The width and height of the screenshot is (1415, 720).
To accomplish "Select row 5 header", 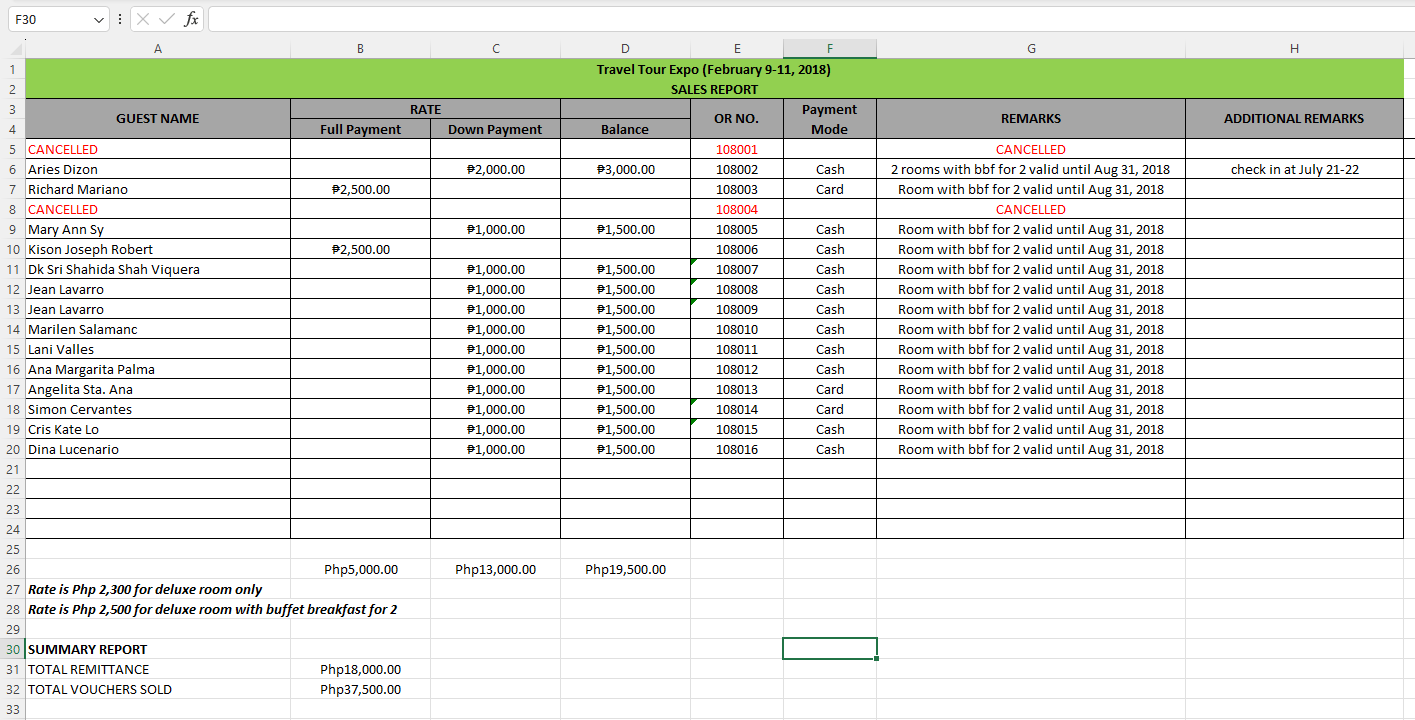I will click(x=12, y=149).
